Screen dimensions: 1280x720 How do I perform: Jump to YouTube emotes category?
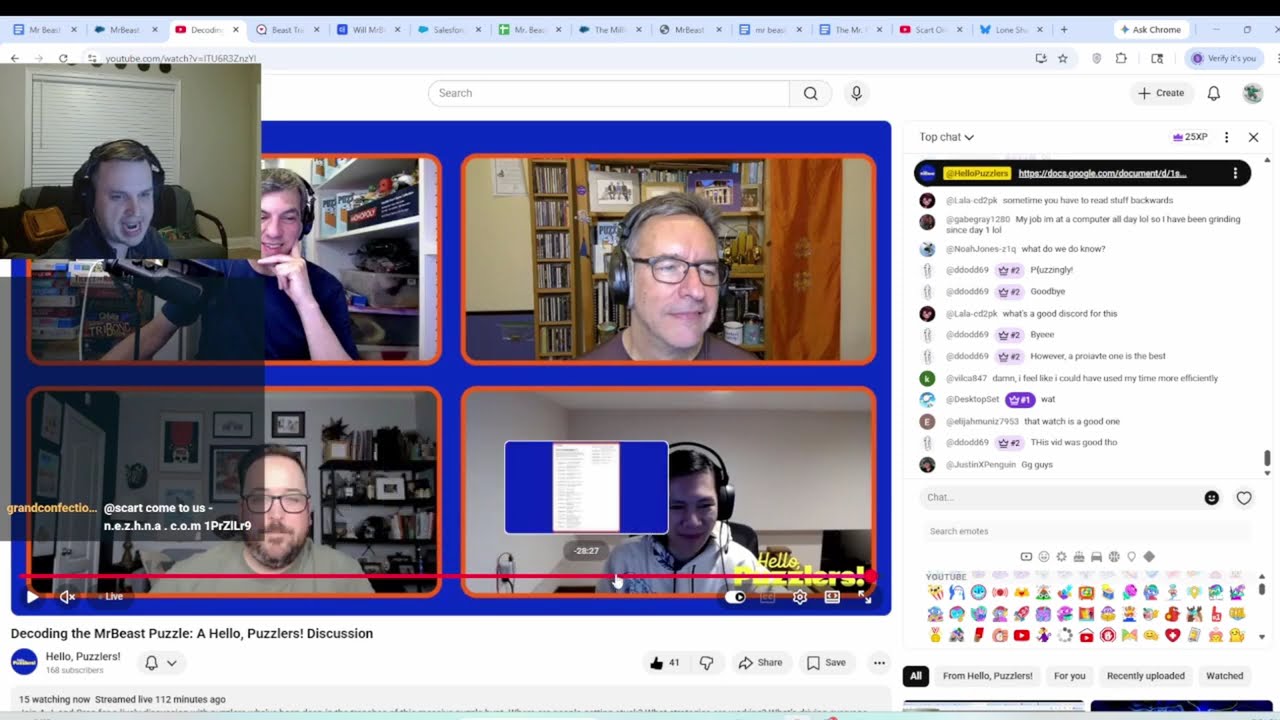[x=1026, y=556]
